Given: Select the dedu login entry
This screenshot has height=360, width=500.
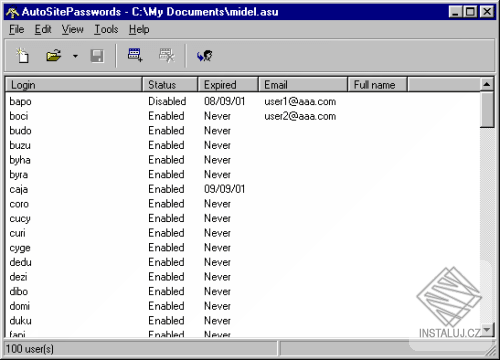Looking at the screenshot, I should point(20,262).
